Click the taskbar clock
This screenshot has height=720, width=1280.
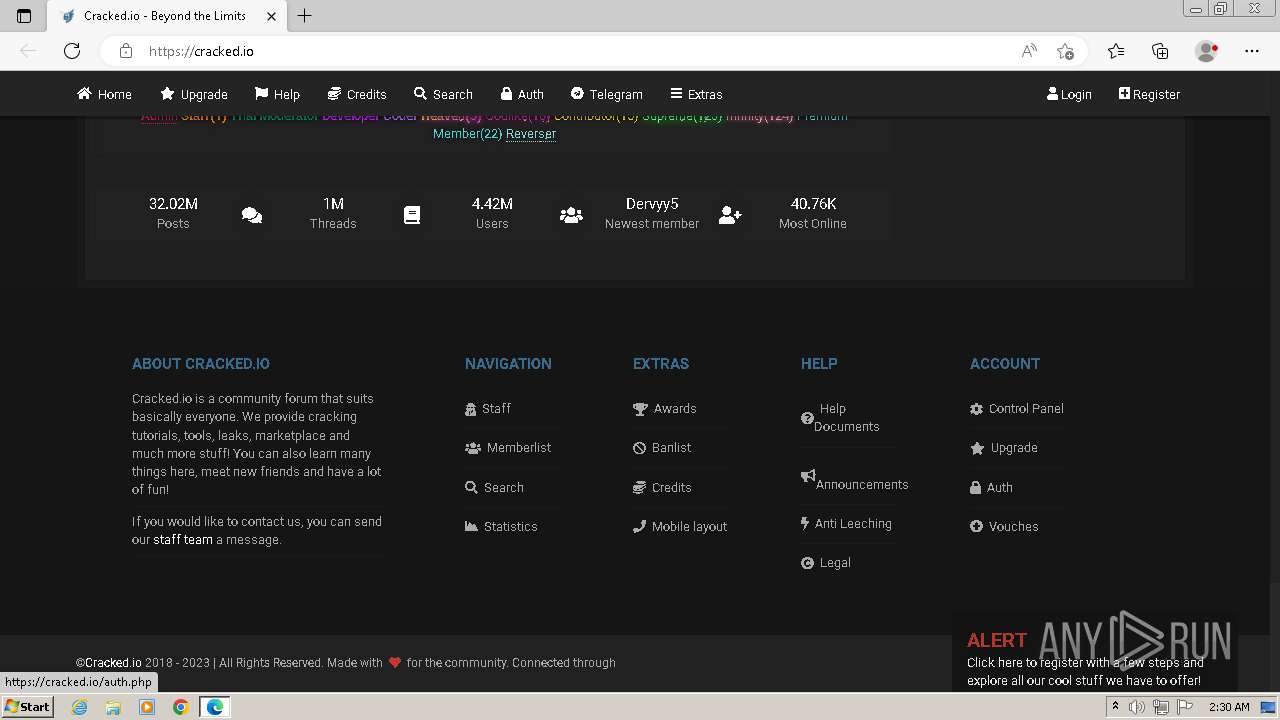click(1229, 707)
